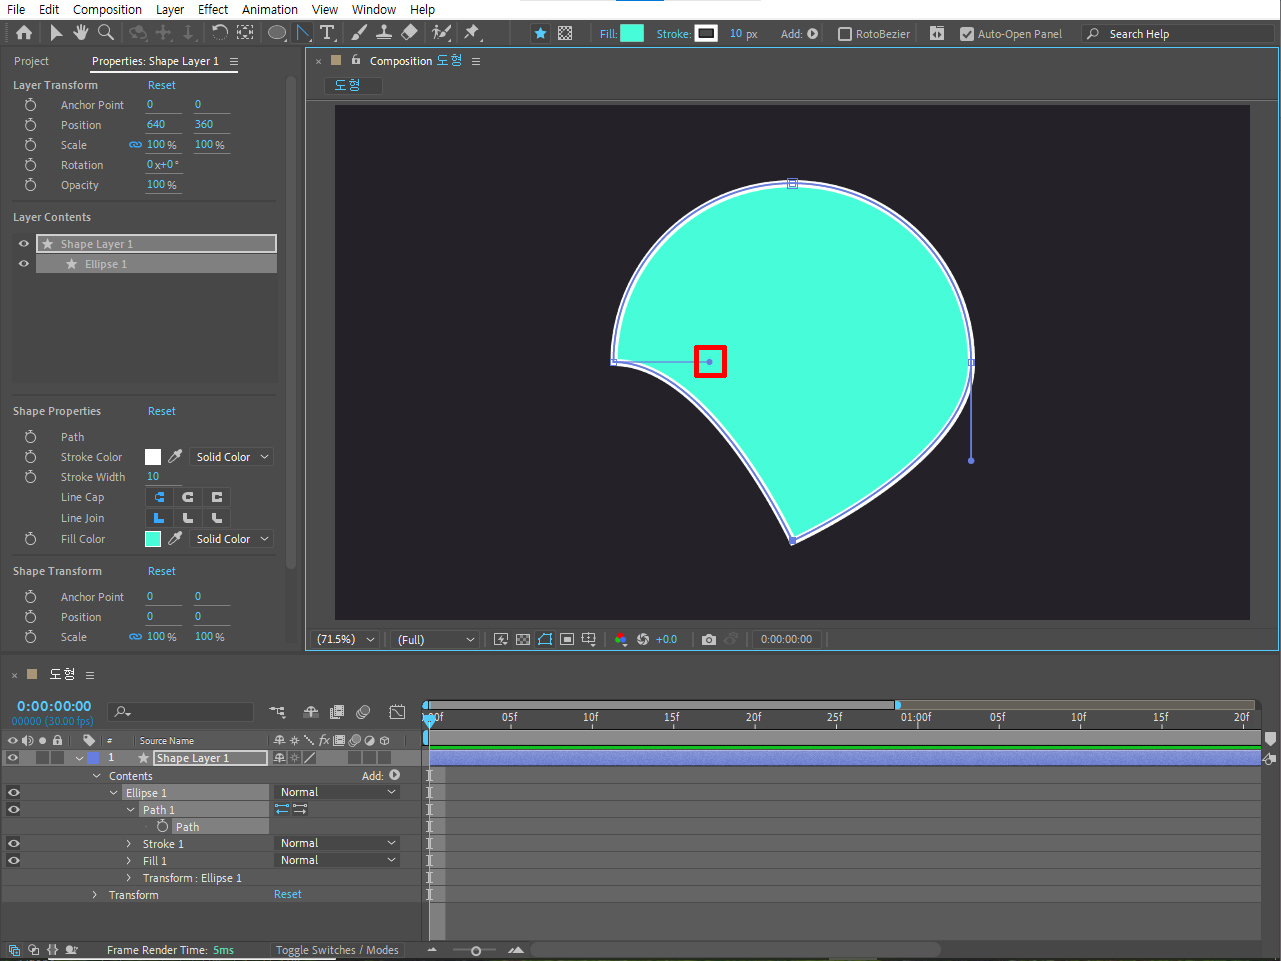
Task: Select the Roto Brush tool
Action: tap(441, 33)
